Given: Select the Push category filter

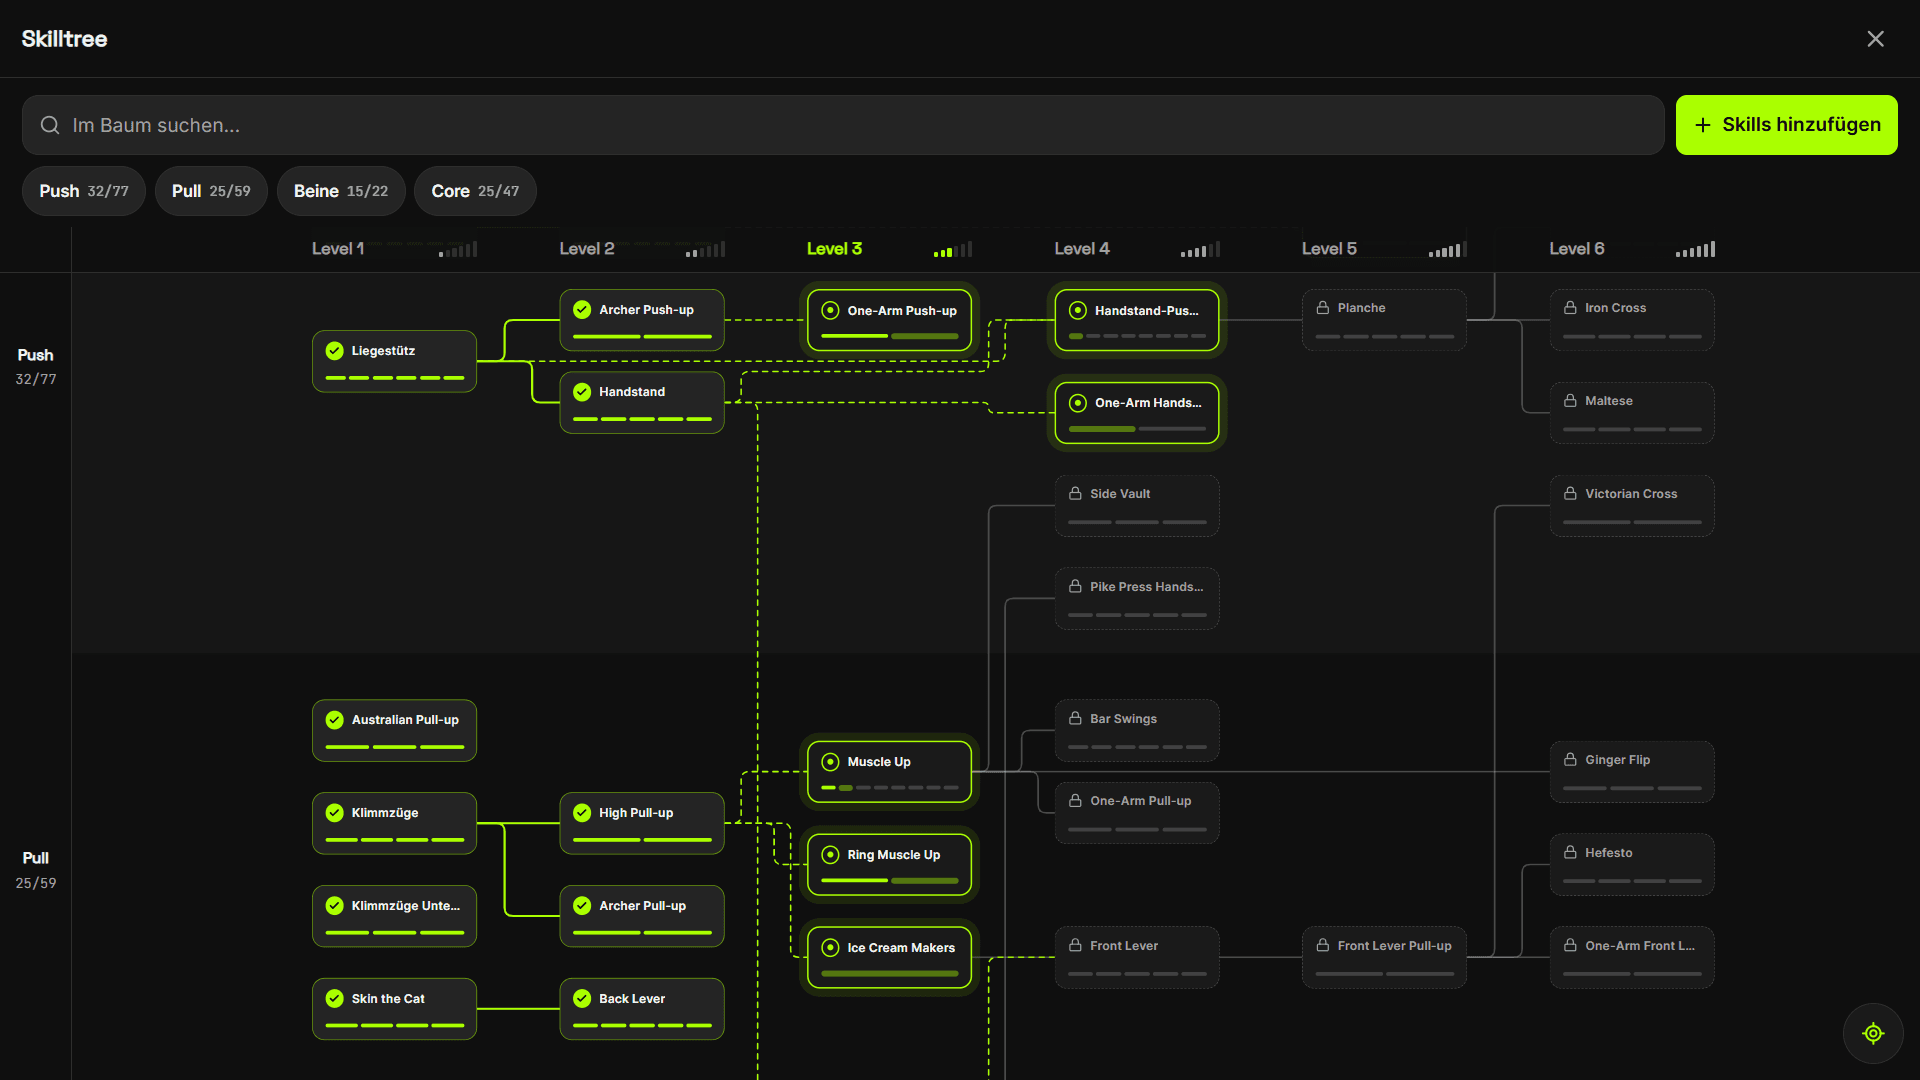Looking at the screenshot, I should point(84,191).
